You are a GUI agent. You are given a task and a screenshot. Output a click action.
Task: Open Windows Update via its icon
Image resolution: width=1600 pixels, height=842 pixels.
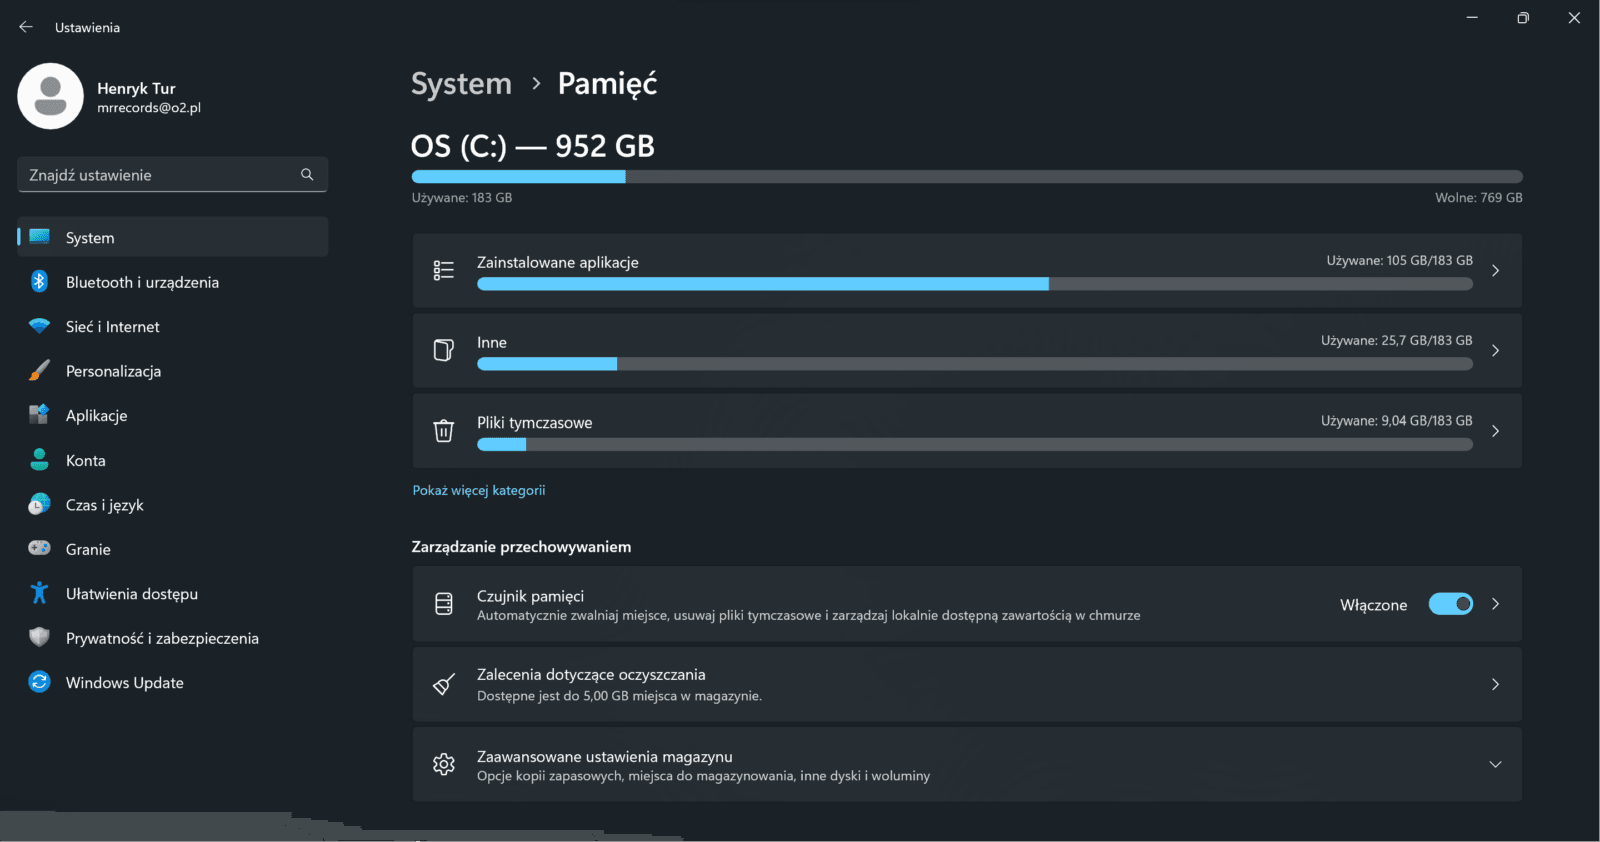coord(38,682)
